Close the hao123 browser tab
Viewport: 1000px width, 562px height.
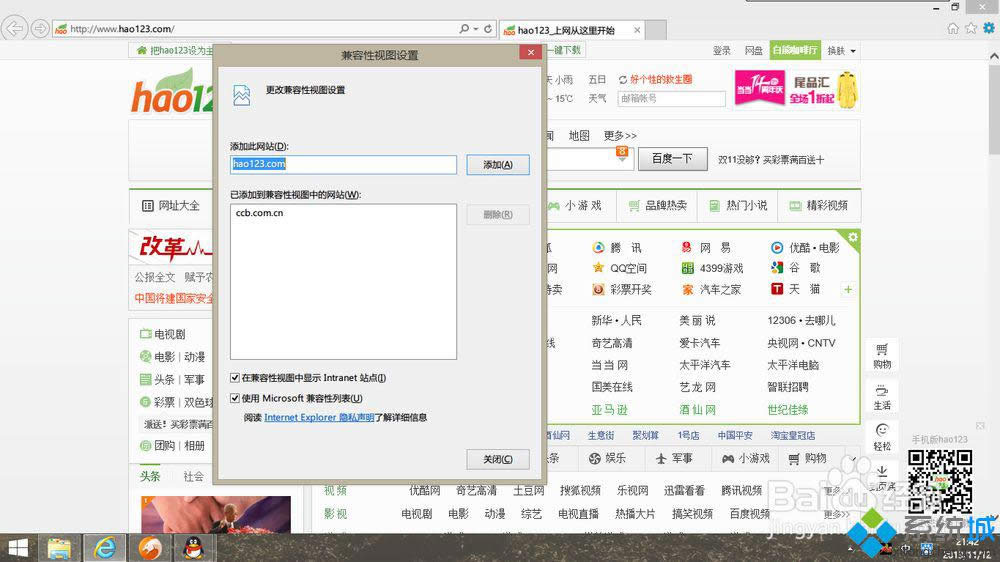636,30
